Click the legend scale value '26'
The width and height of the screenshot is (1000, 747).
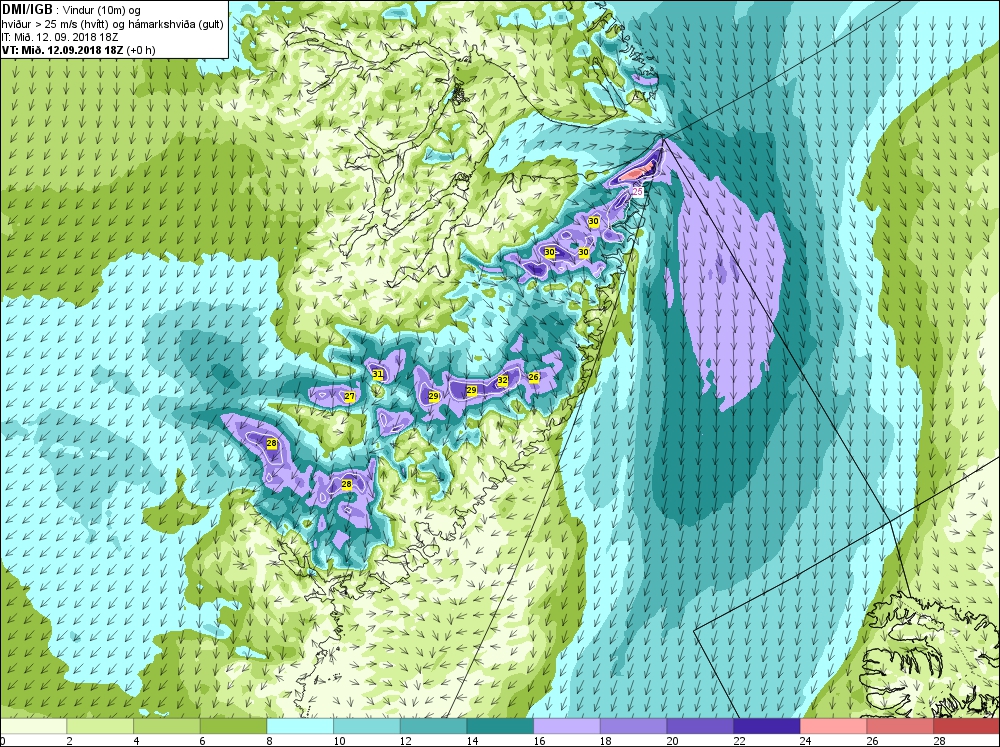872,741
